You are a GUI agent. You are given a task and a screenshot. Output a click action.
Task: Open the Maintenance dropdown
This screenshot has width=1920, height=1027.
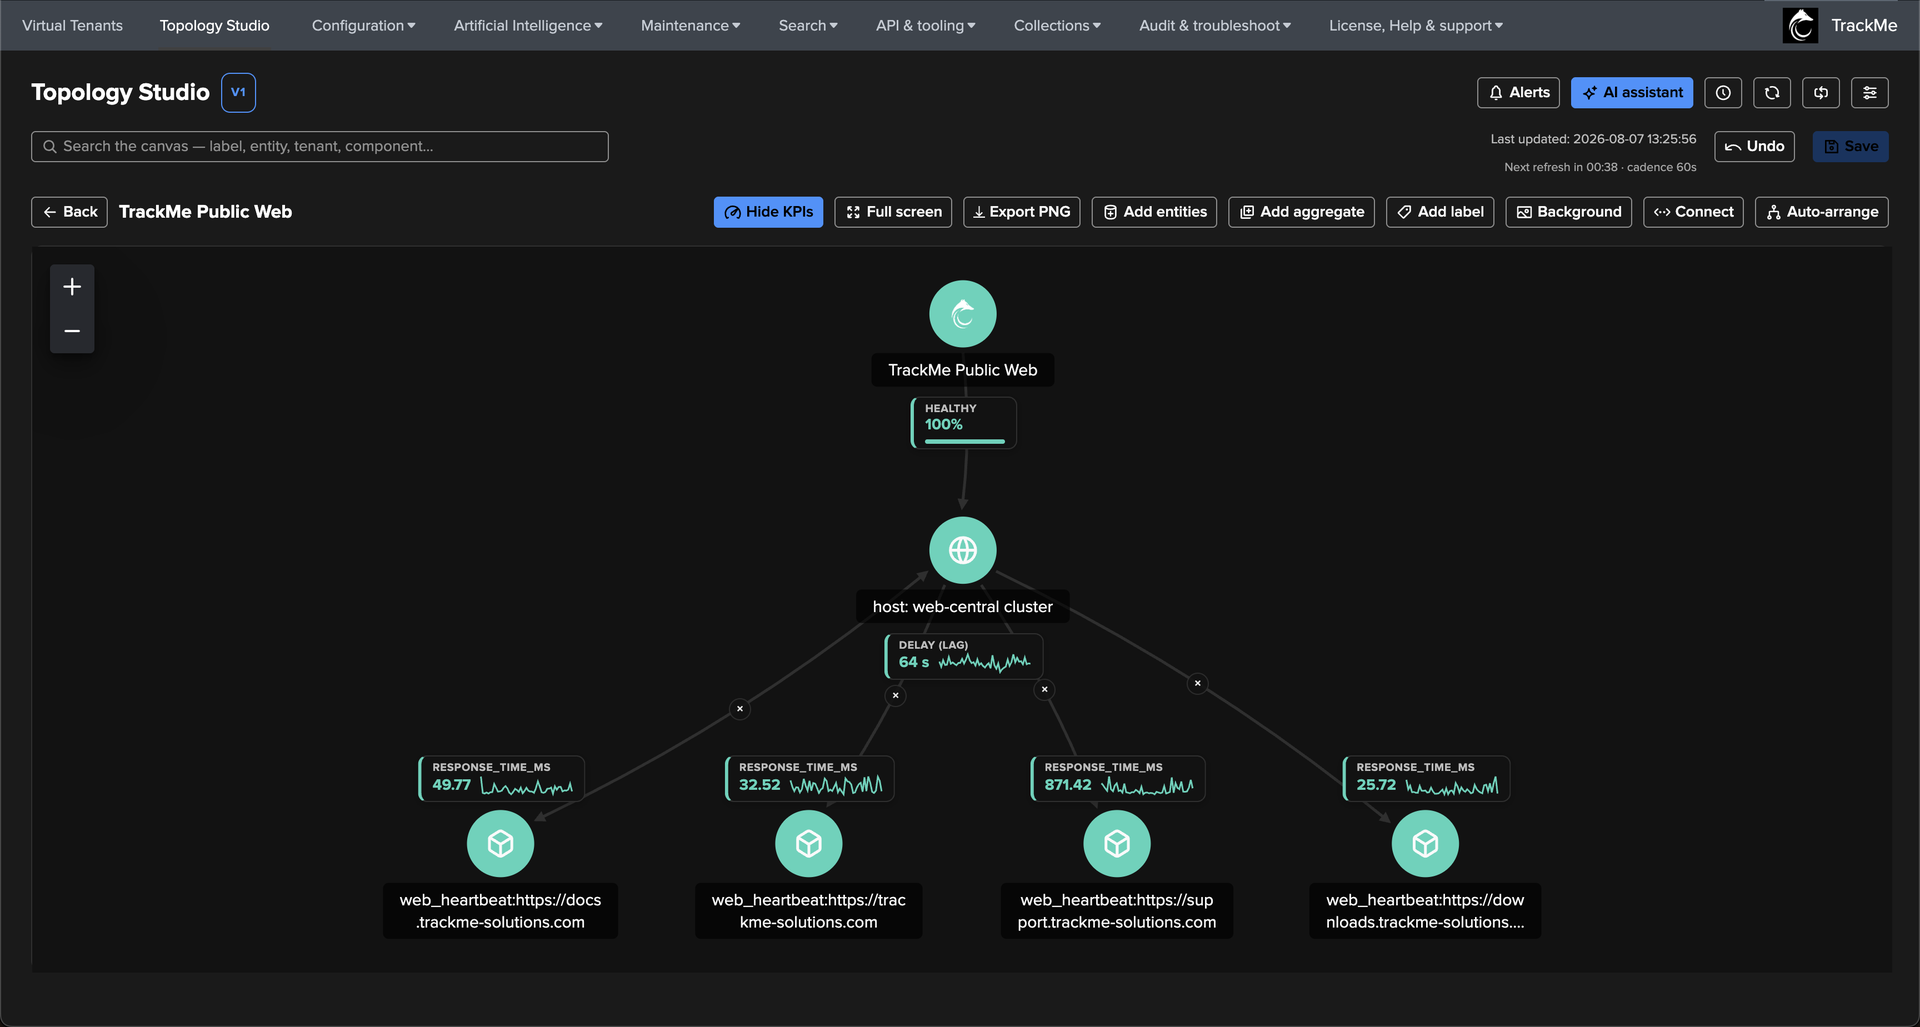[690, 26]
